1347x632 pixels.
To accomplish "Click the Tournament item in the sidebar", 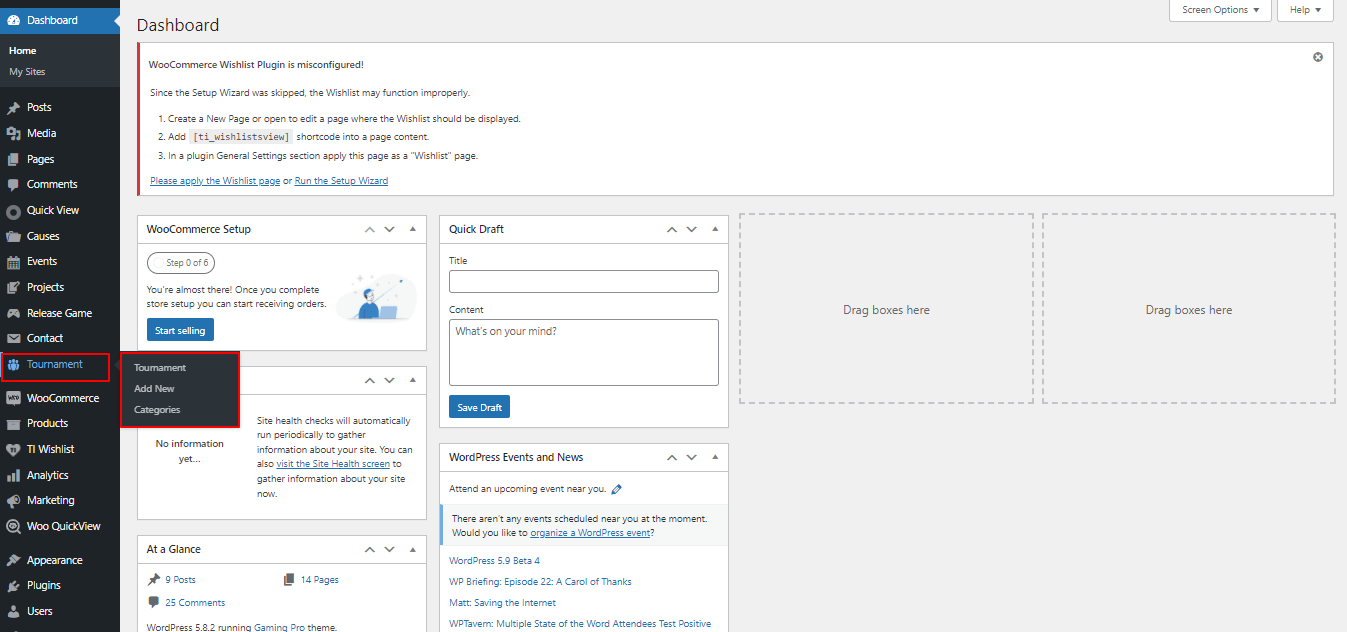I will [56, 364].
